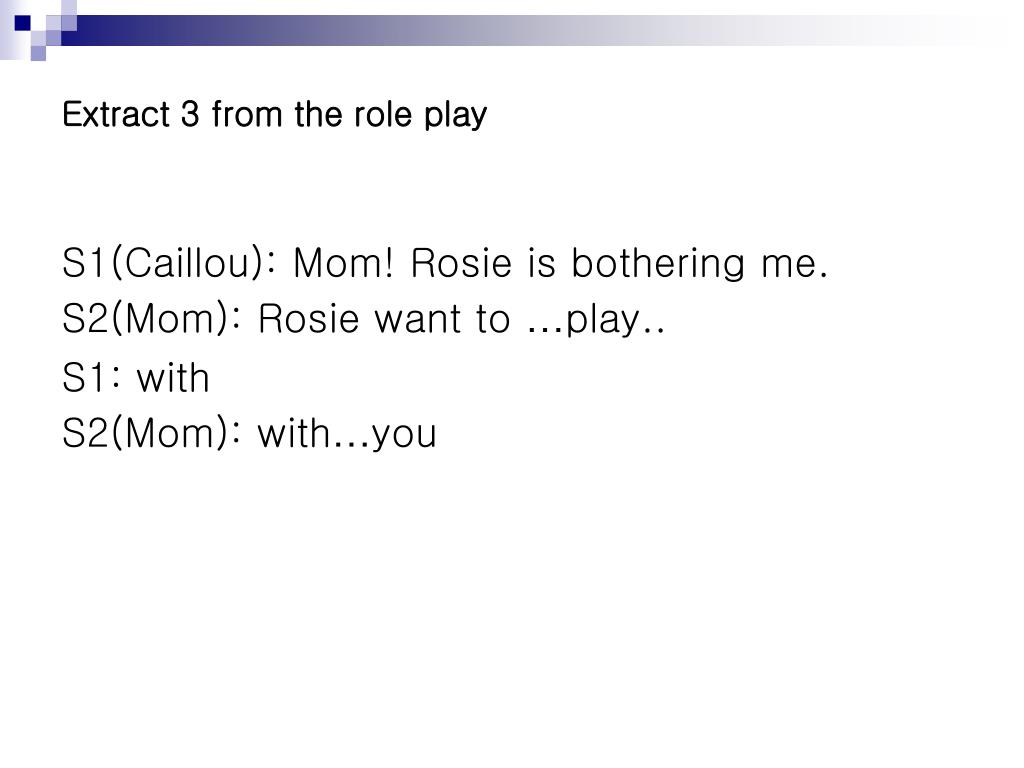Click the dark blue square in corner decoration
Viewport: 1024px width, 768px height.
click(23, 23)
